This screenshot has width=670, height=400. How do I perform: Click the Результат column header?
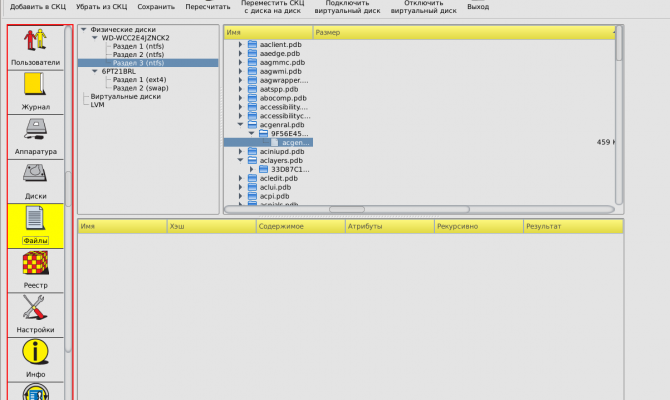click(573, 226)
